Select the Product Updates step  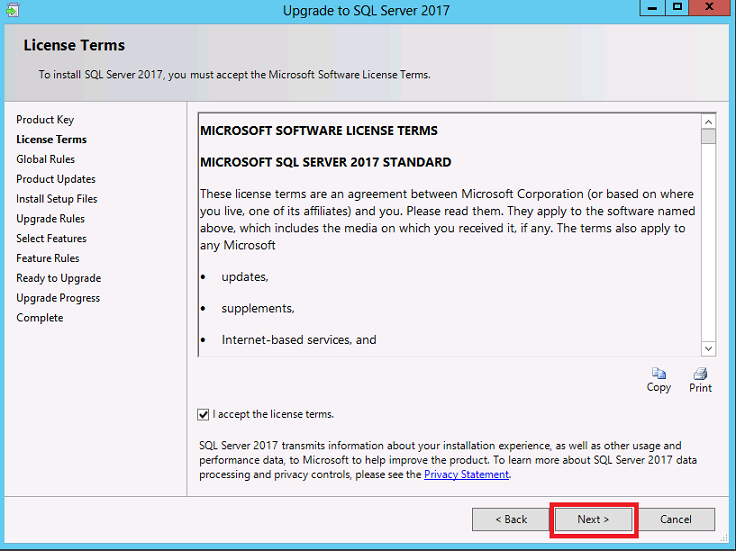click(x=56, y=179)
